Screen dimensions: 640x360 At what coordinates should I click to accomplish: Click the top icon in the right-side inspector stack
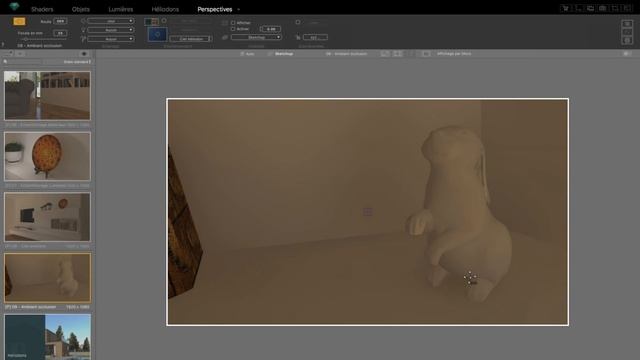(x=627, y=24)
